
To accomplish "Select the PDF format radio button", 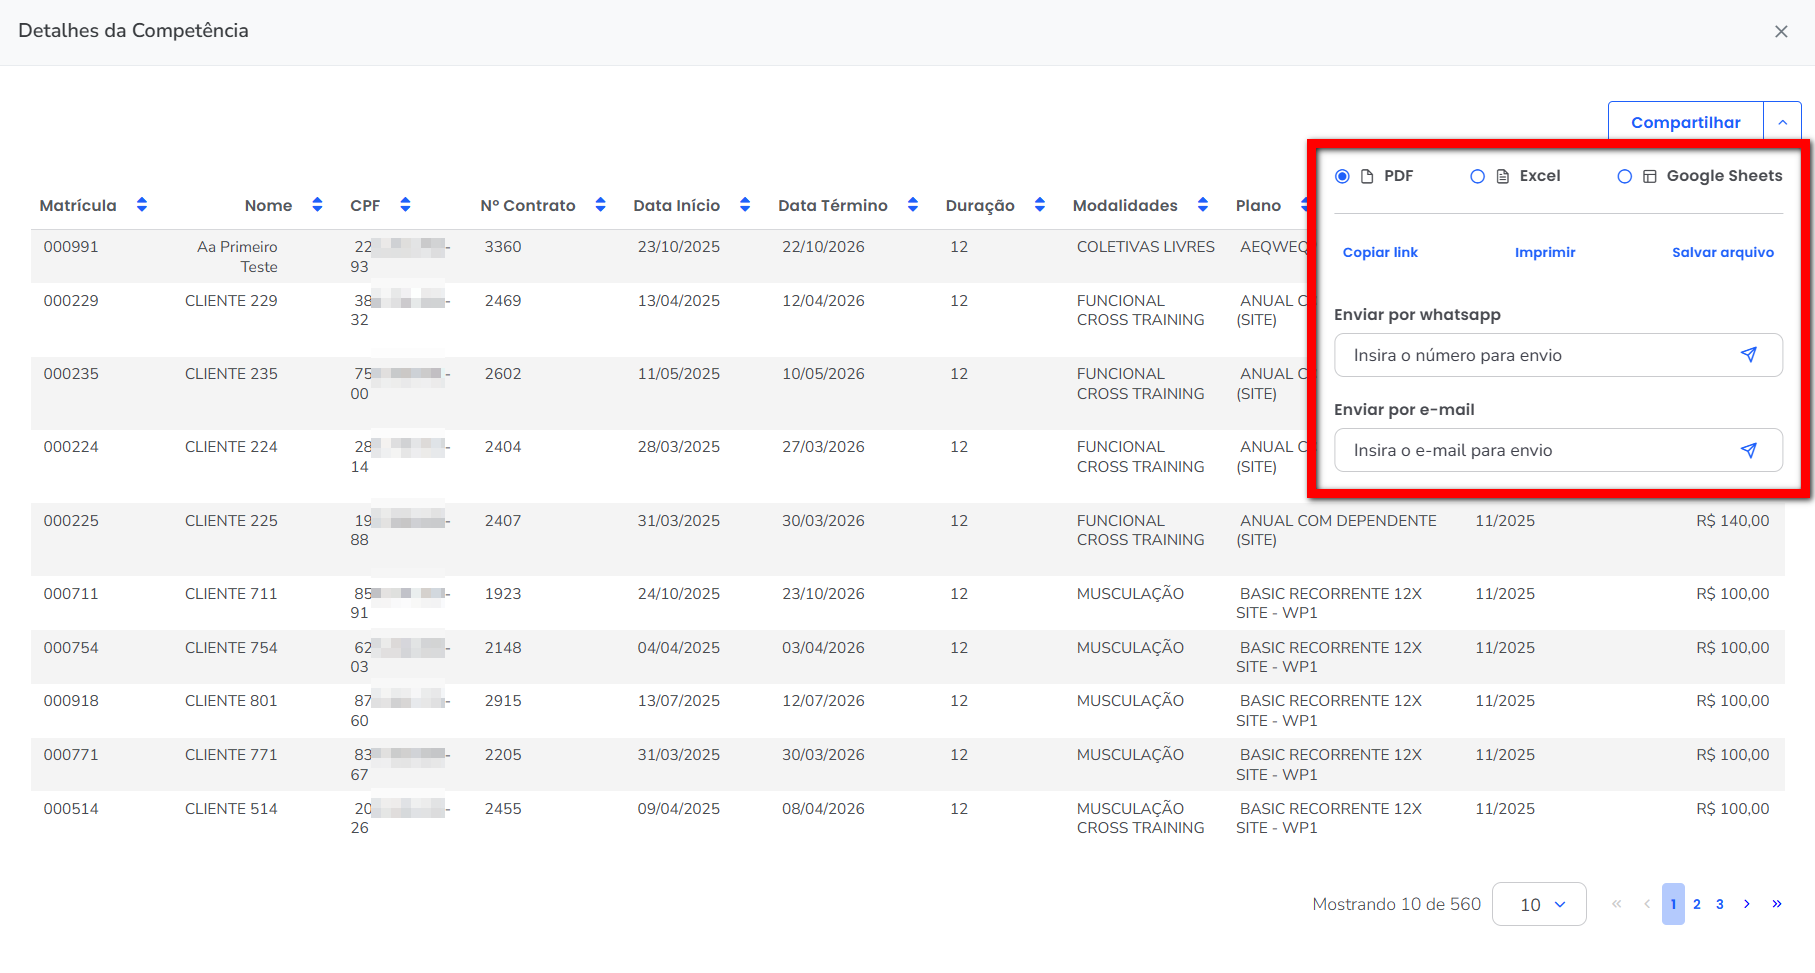I will (1342, 176).
